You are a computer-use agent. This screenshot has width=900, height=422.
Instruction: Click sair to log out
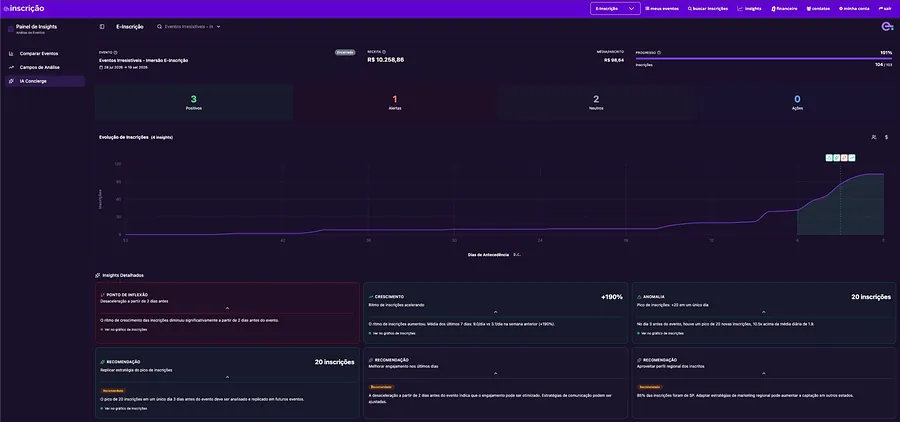(885, 9)
